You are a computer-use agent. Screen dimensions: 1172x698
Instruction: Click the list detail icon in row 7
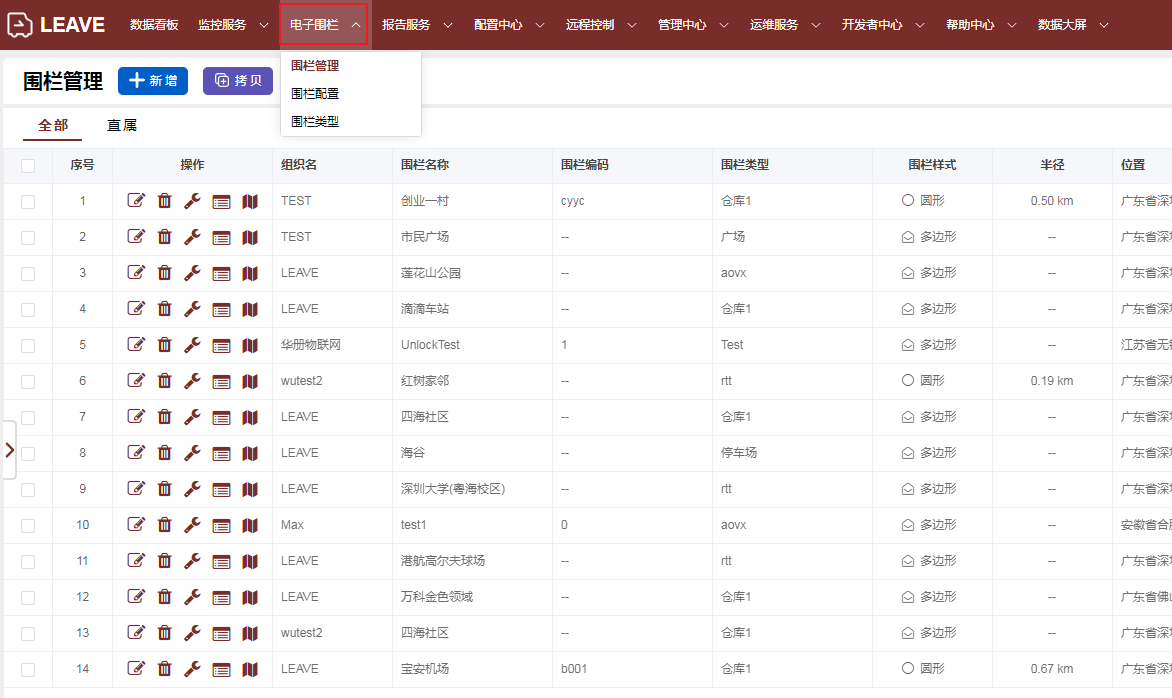(x=221, y=417)
